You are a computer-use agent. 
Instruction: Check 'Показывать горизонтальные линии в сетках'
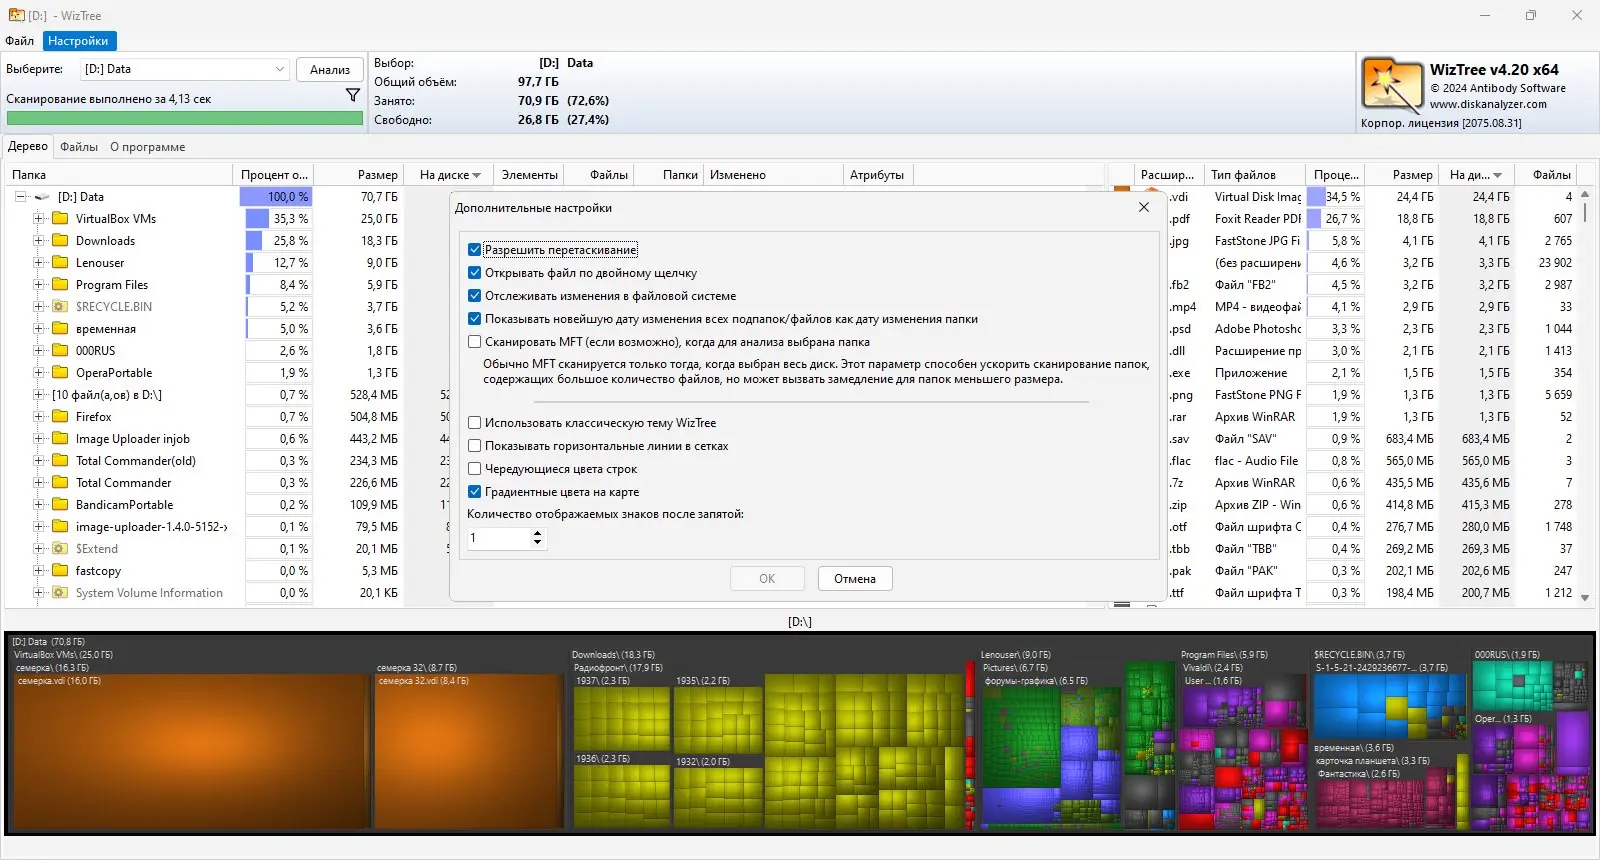coord(475,446)
